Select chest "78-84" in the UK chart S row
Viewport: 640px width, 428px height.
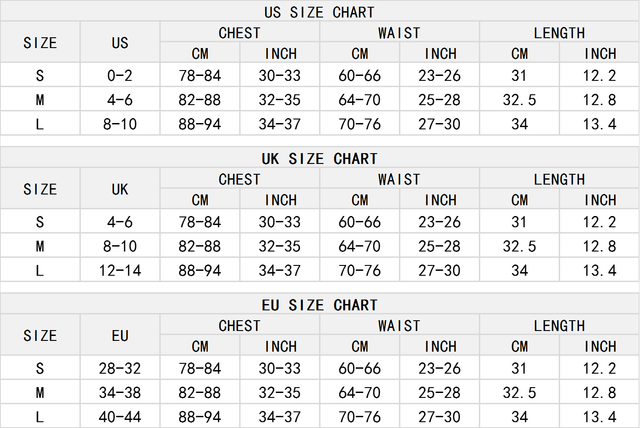[200, 222]
